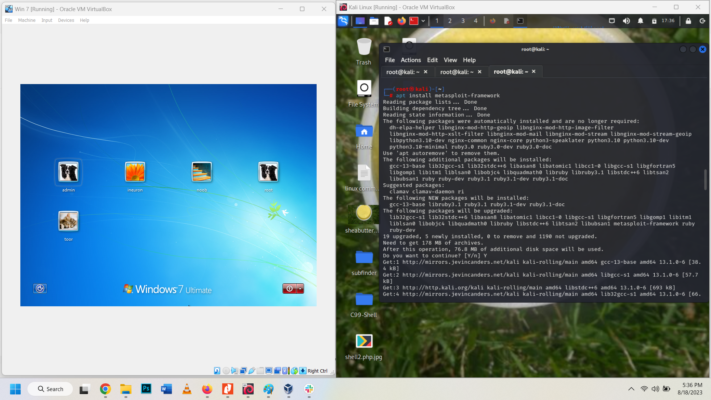Click display tray icon in Kali panel
The width and height of the screenshot is (711, 400).
tap(612, 21)
